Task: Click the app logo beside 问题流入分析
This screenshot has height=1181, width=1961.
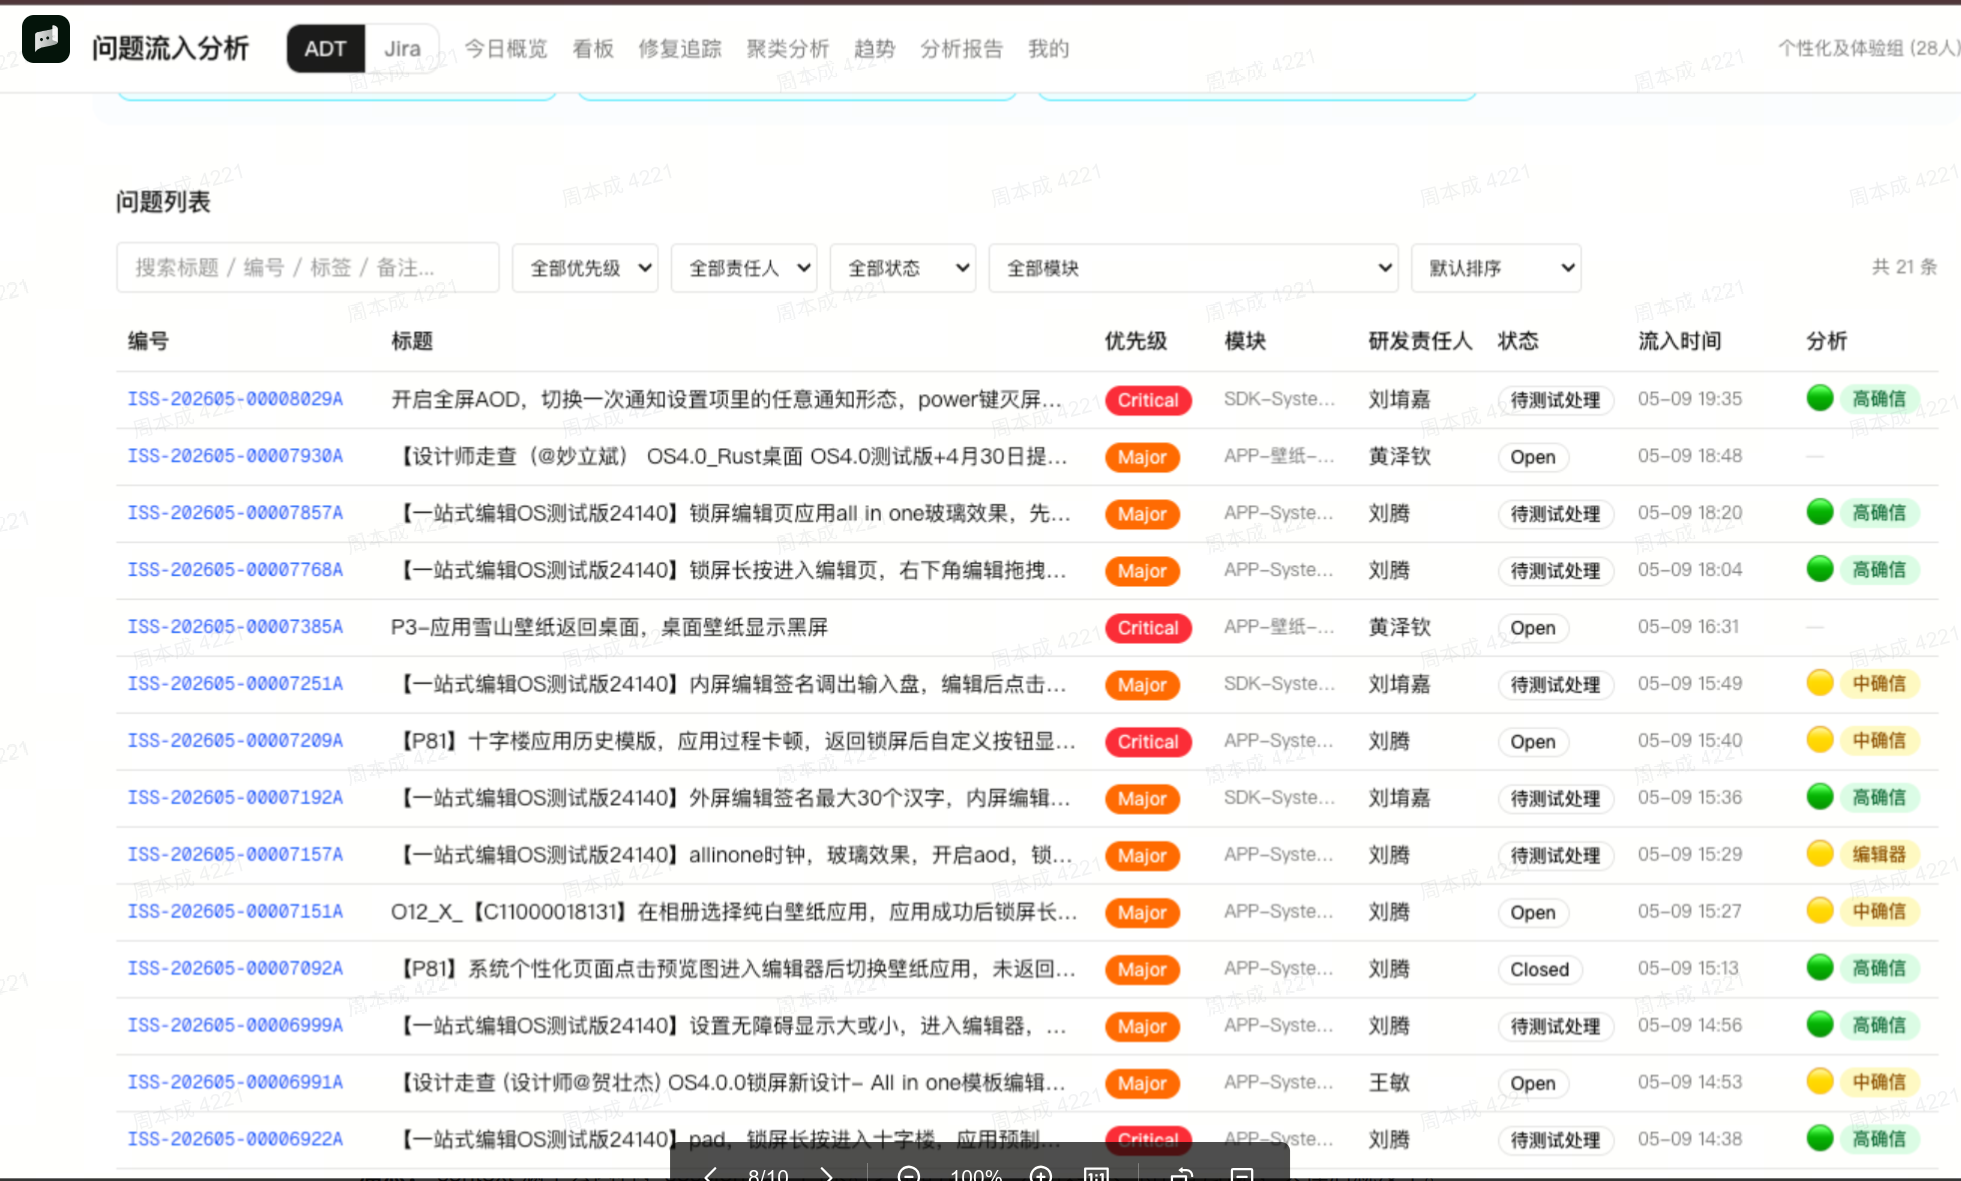Action: click(x=46, y=40)
